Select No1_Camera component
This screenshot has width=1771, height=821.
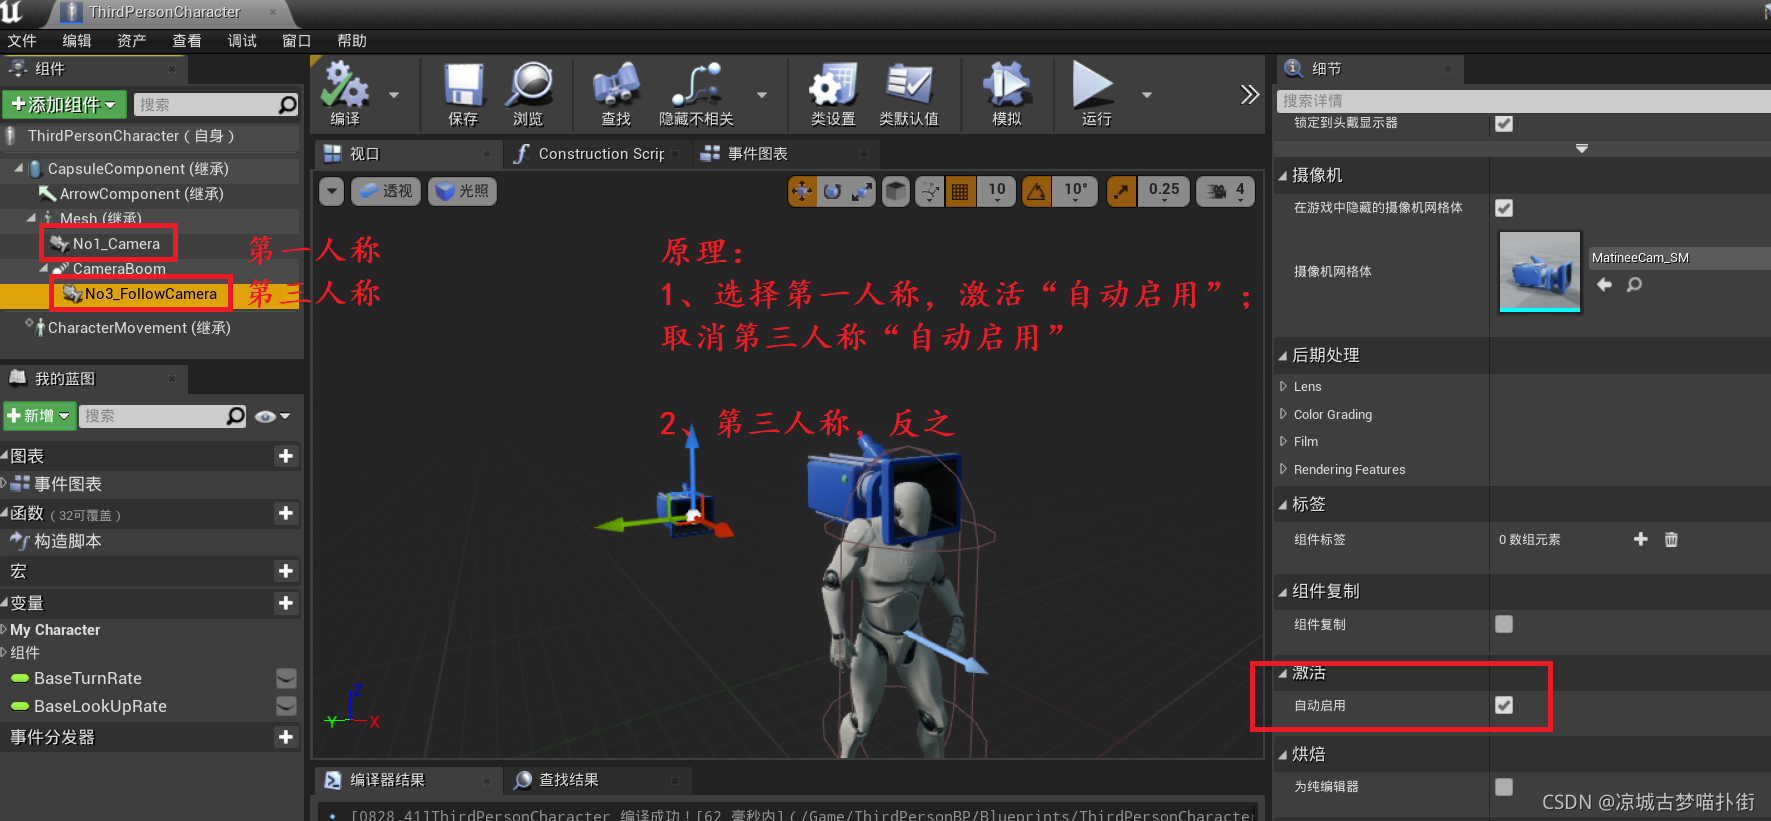pos(116,244)
